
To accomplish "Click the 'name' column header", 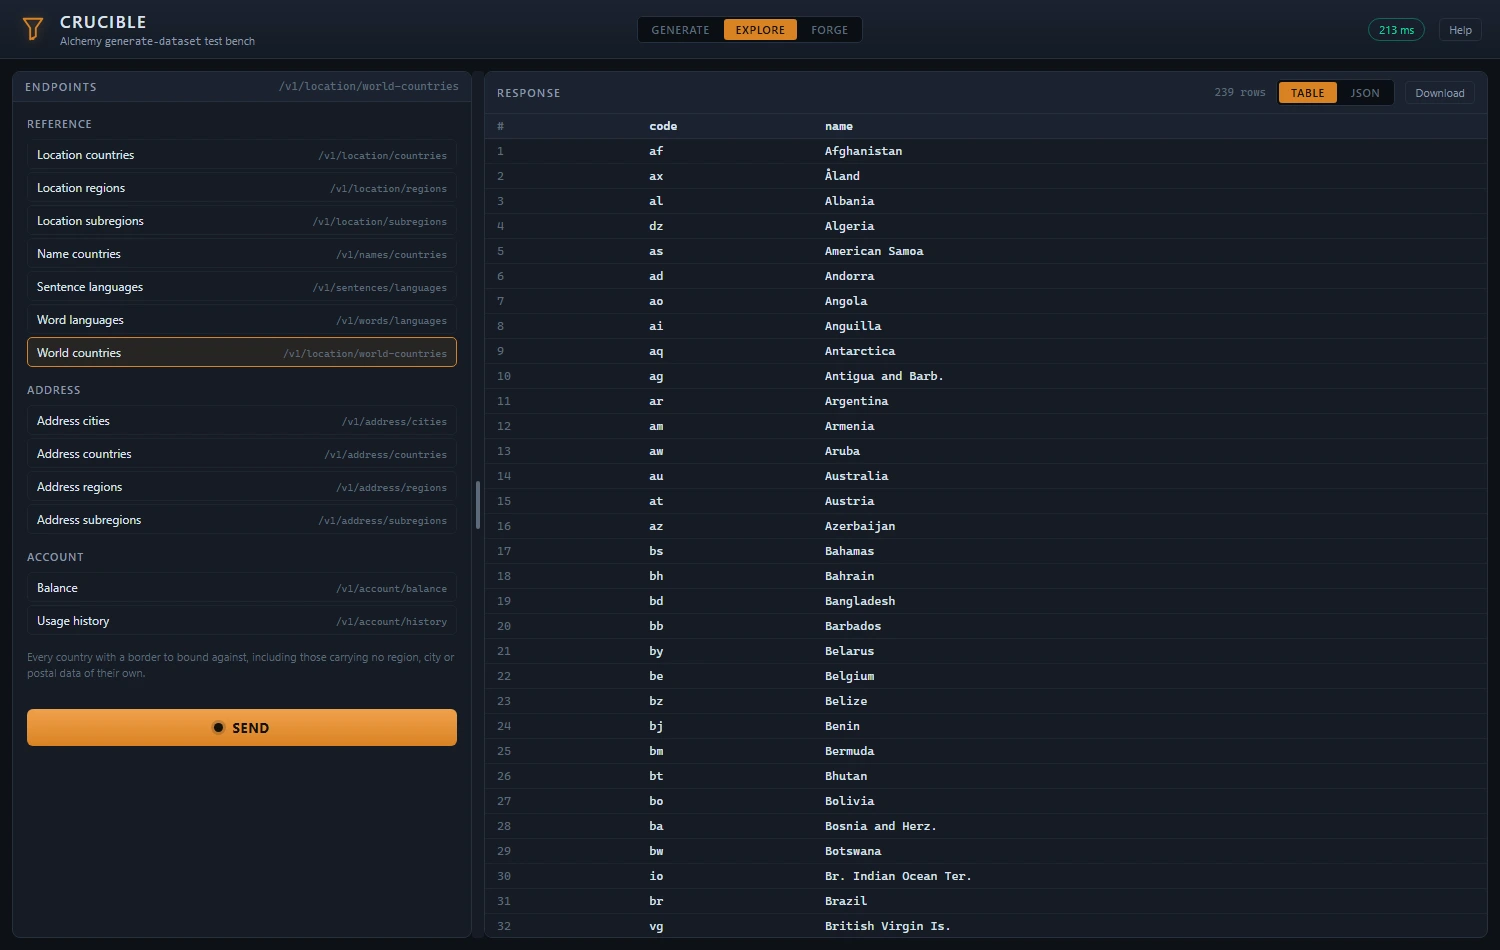I will coord(839,126).
